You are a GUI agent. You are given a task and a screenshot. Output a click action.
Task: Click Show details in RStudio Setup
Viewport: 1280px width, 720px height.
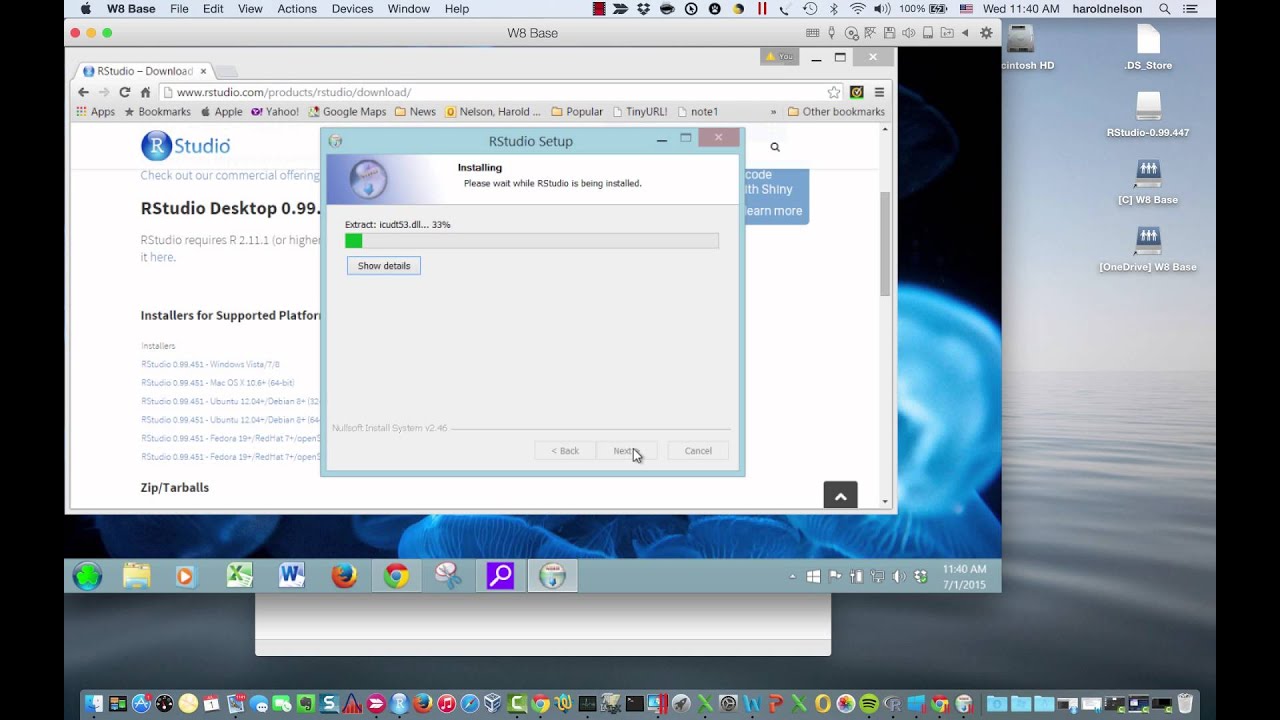click(384, 266)
